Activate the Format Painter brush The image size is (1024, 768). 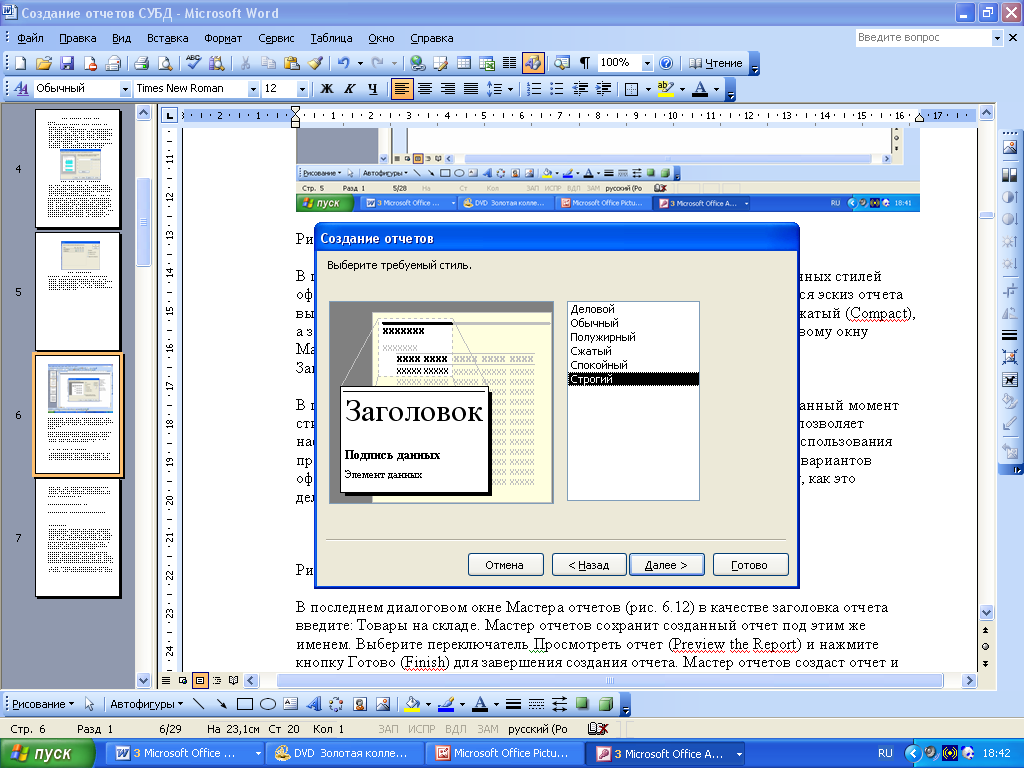pos(315,63)
